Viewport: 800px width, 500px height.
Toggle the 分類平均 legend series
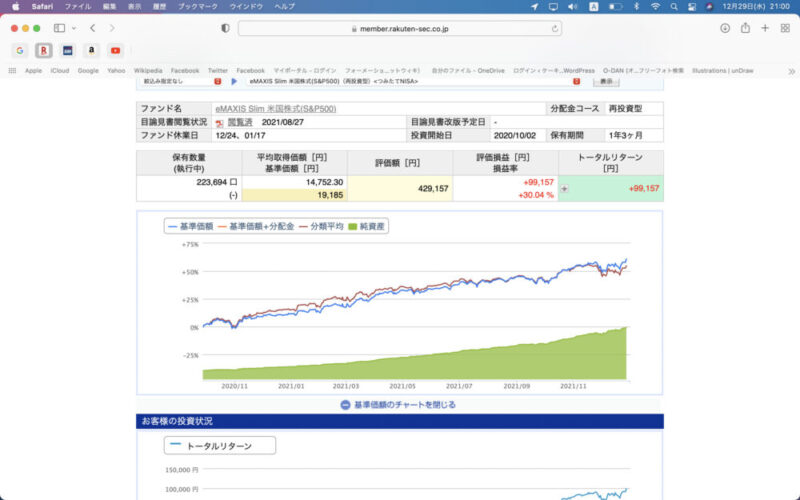coord(321,227)
